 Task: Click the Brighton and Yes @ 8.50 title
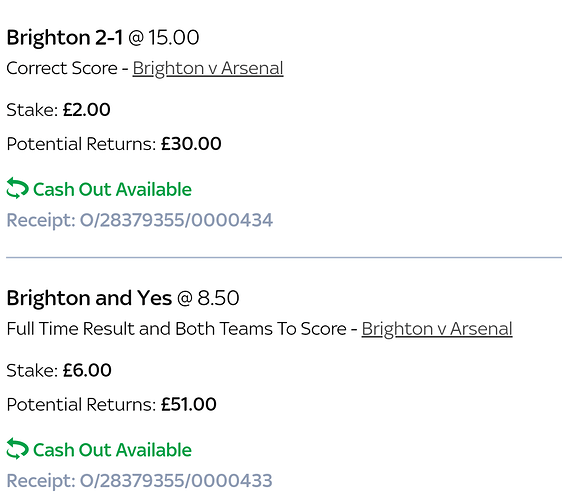(123, 298)
